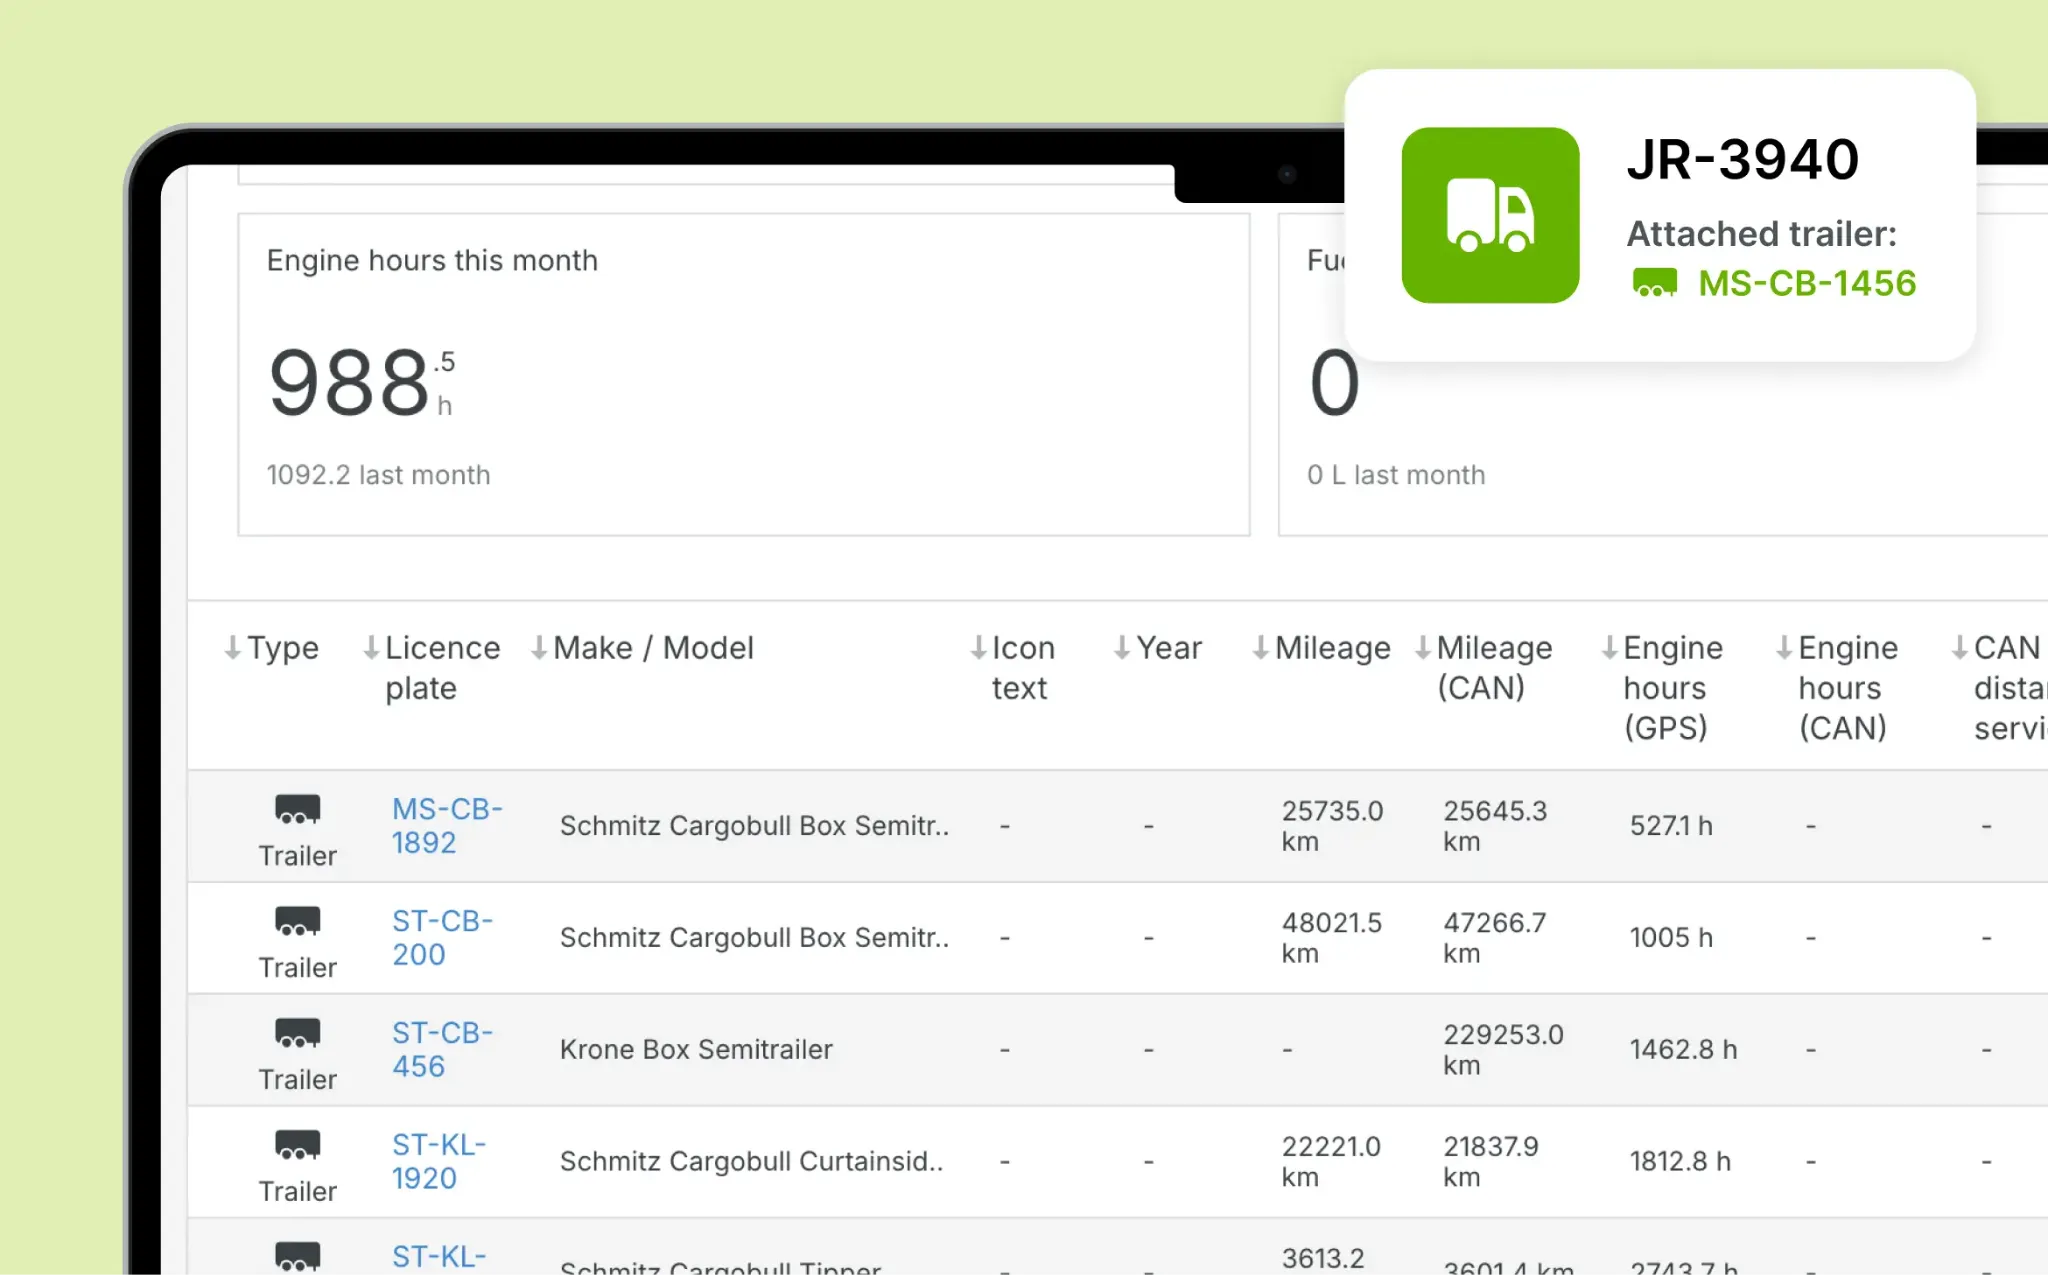
Task: Open the ST-CB-200 licence plate link
Action: pyautogui.click(x=441, y=937)
